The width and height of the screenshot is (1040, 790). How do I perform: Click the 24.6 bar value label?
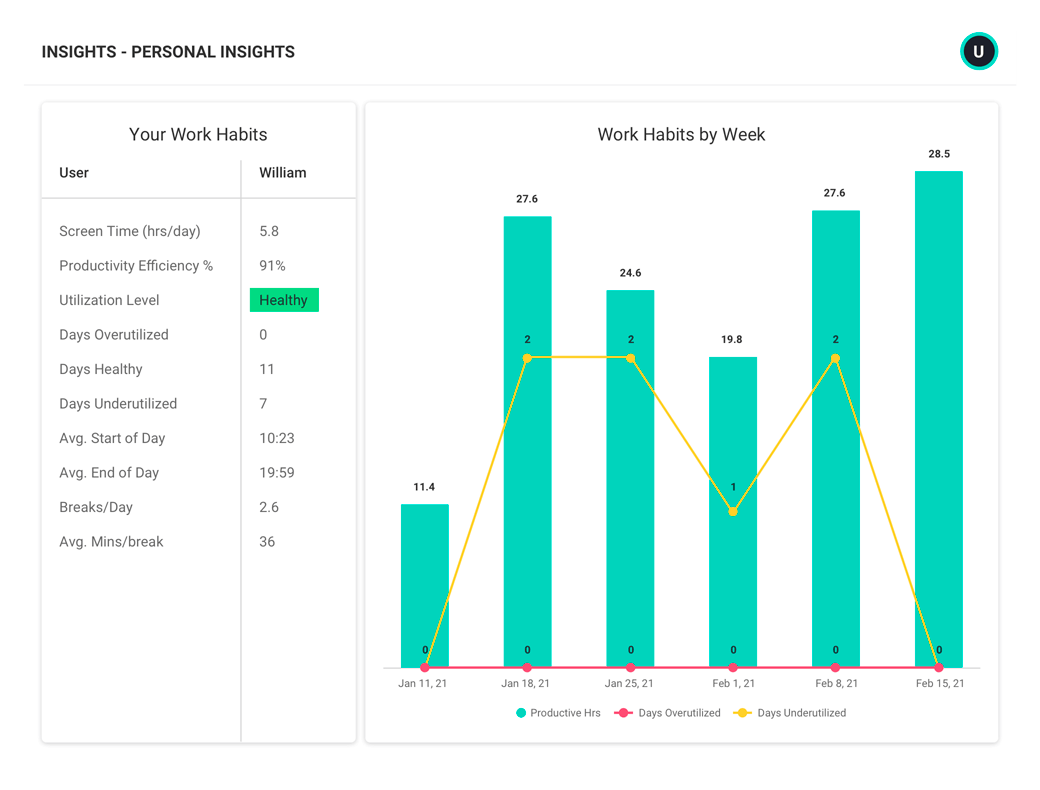pyautogui.click(x=630, y=273)
